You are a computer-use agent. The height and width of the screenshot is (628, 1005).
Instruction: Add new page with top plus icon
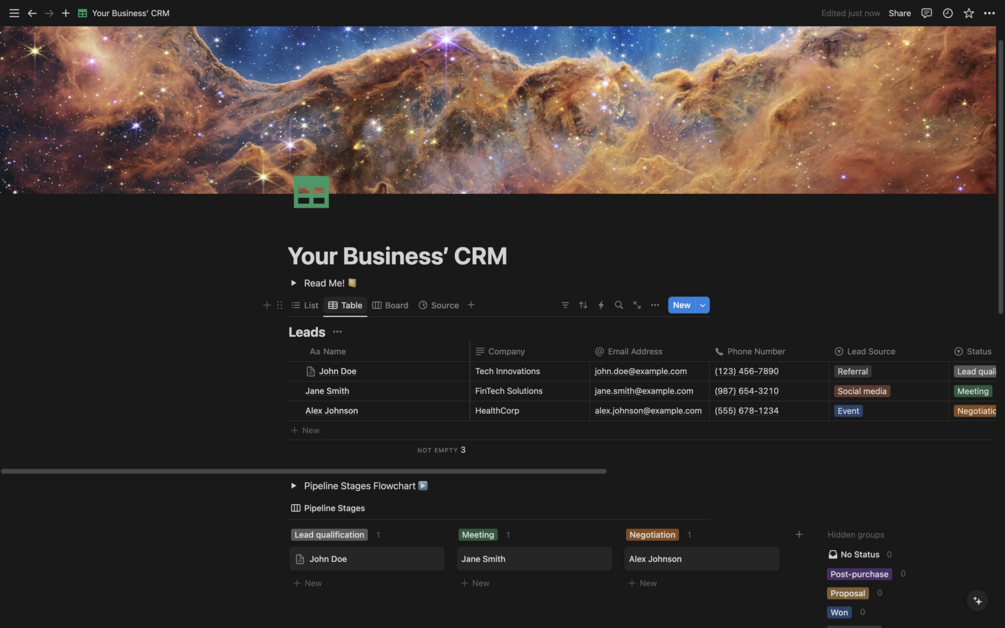pyautogui.click(x=65, y=13)
